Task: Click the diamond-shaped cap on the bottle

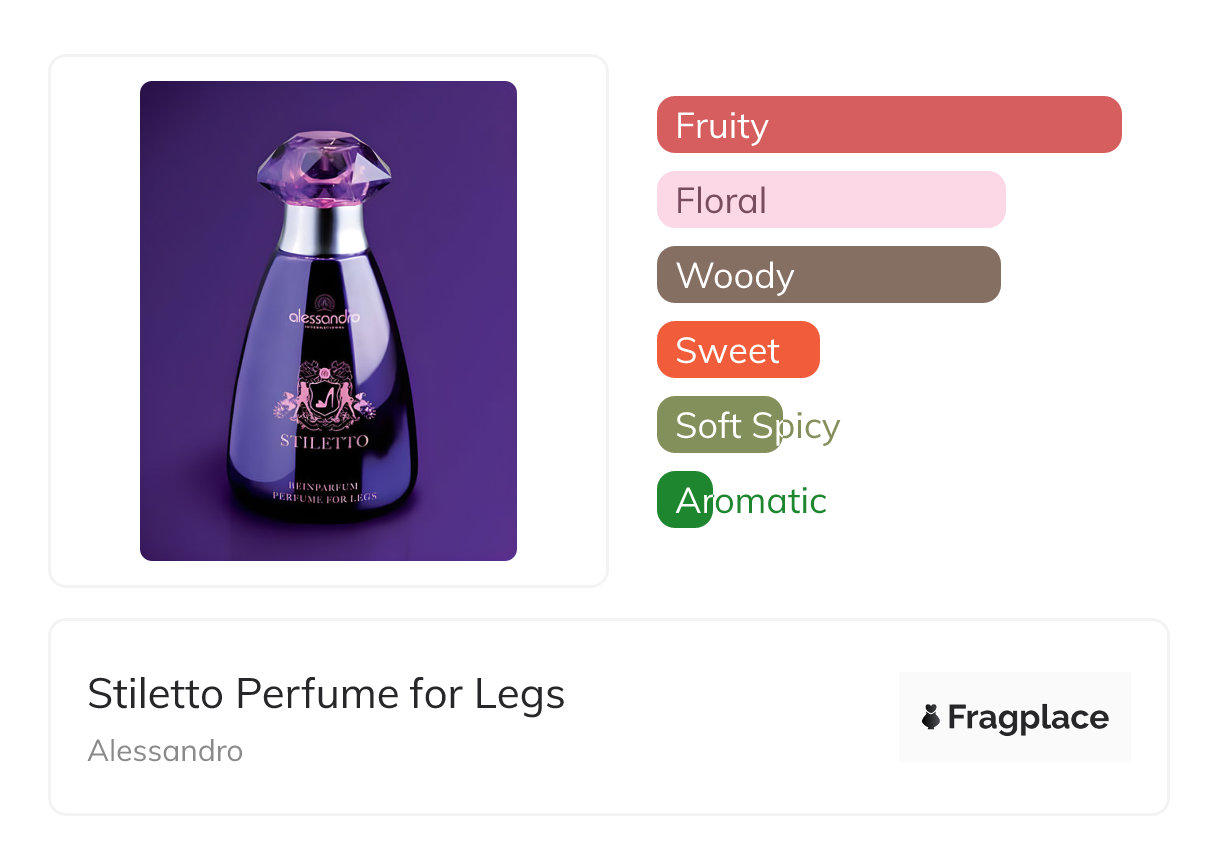Action: [322, 167]
